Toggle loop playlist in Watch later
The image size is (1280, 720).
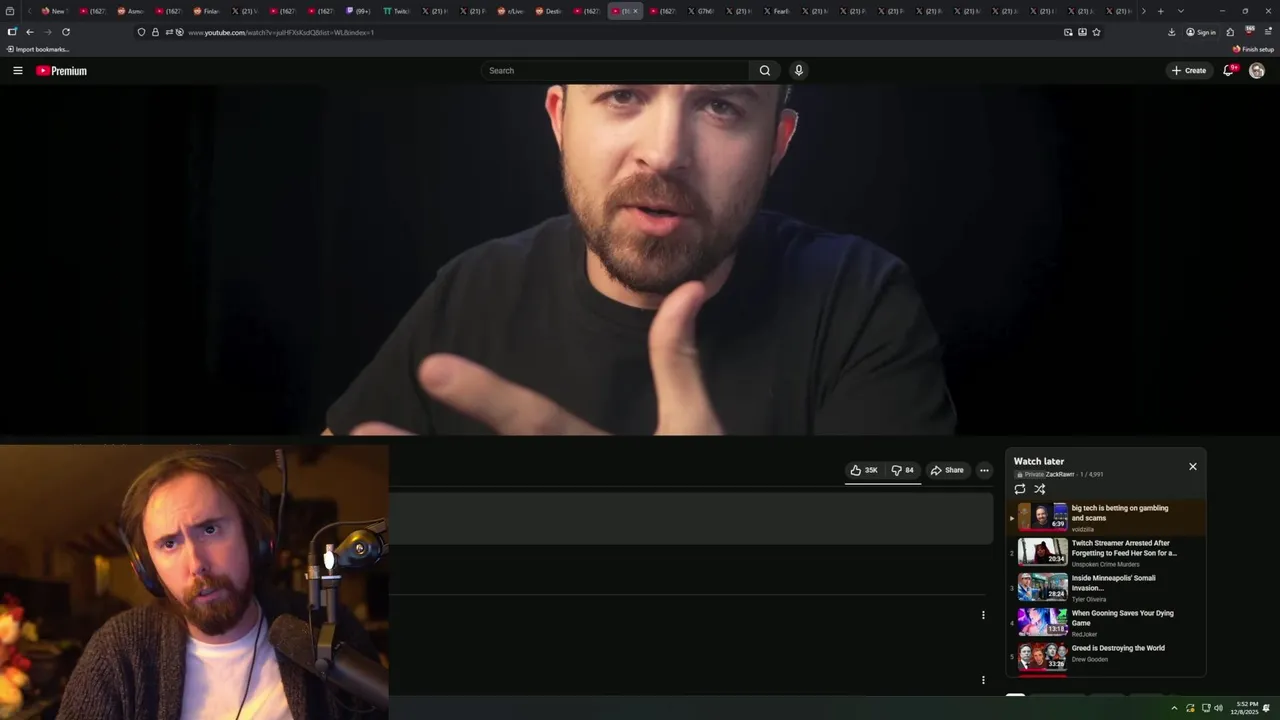coord(1020,489)
